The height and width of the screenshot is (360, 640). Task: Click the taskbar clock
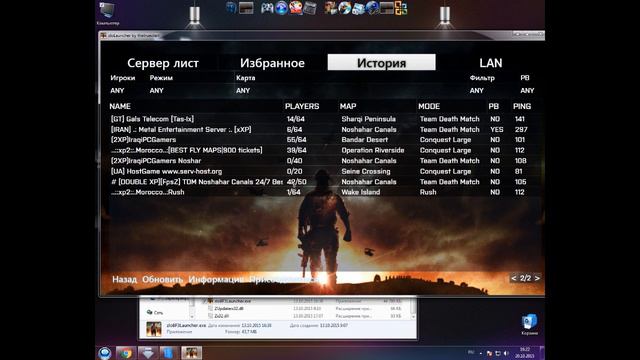pyautogui.click(x=524, y=353)
